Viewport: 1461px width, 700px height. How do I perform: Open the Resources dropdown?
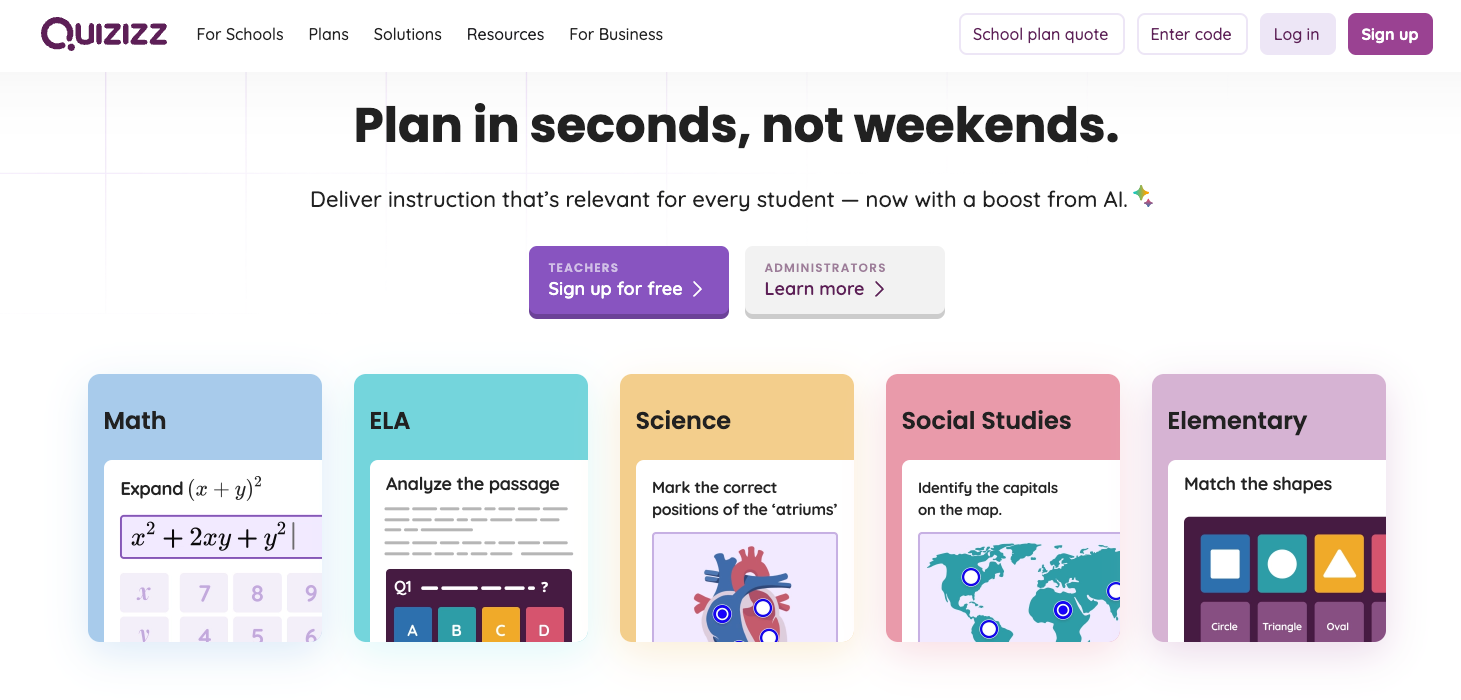505,34
